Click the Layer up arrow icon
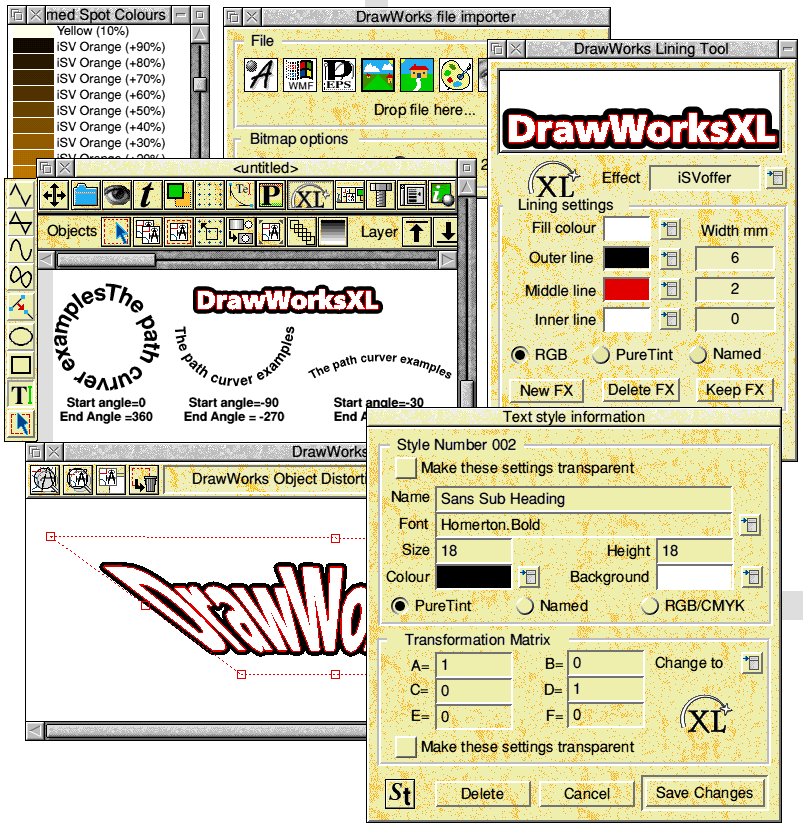Viewport: 803px width, 828px height. (x=417, y=232)
